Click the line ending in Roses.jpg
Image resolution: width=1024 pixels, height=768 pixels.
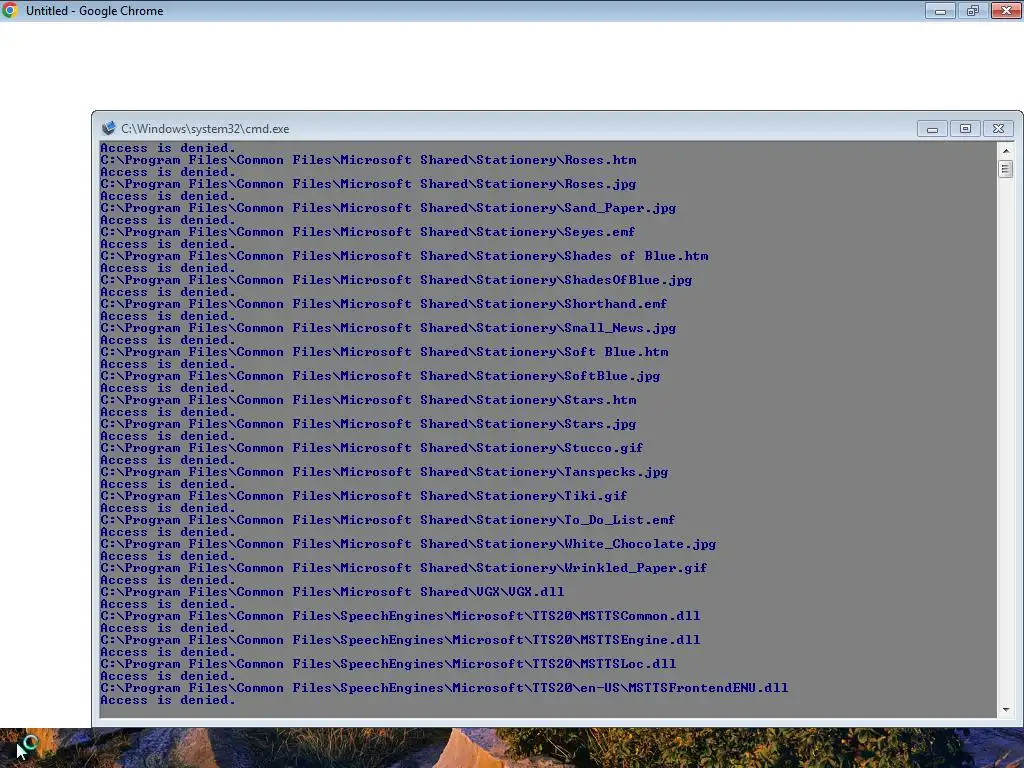[x=368, y=184]
